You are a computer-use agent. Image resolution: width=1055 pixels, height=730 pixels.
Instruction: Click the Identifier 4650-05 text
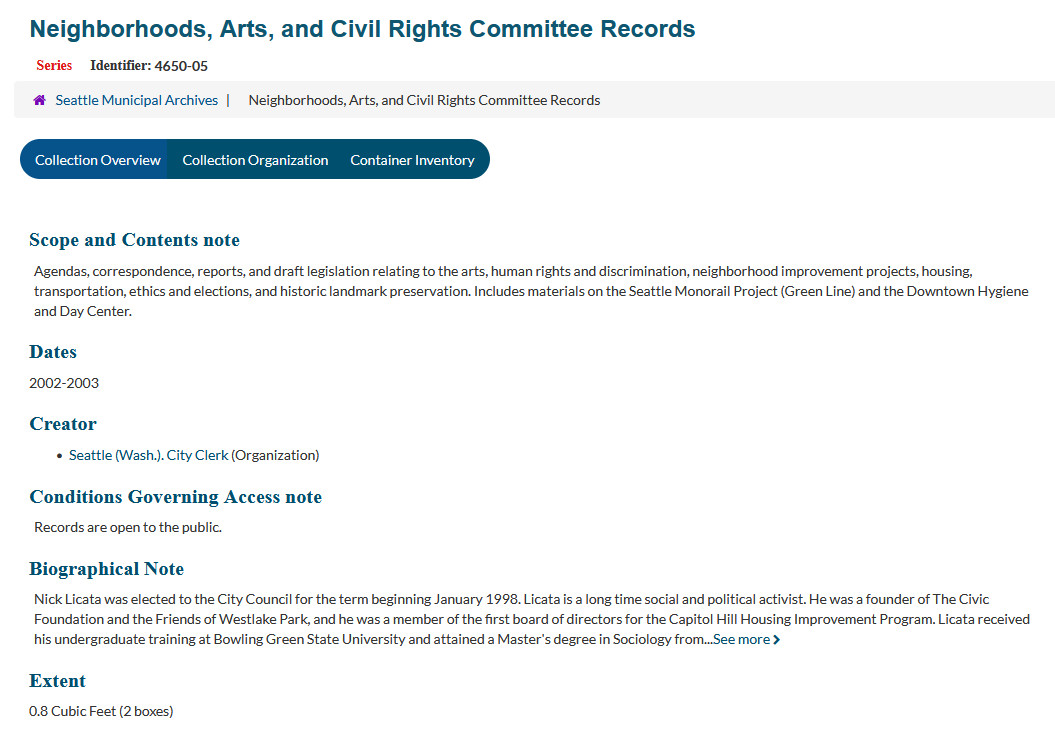(x=149, y=66)
